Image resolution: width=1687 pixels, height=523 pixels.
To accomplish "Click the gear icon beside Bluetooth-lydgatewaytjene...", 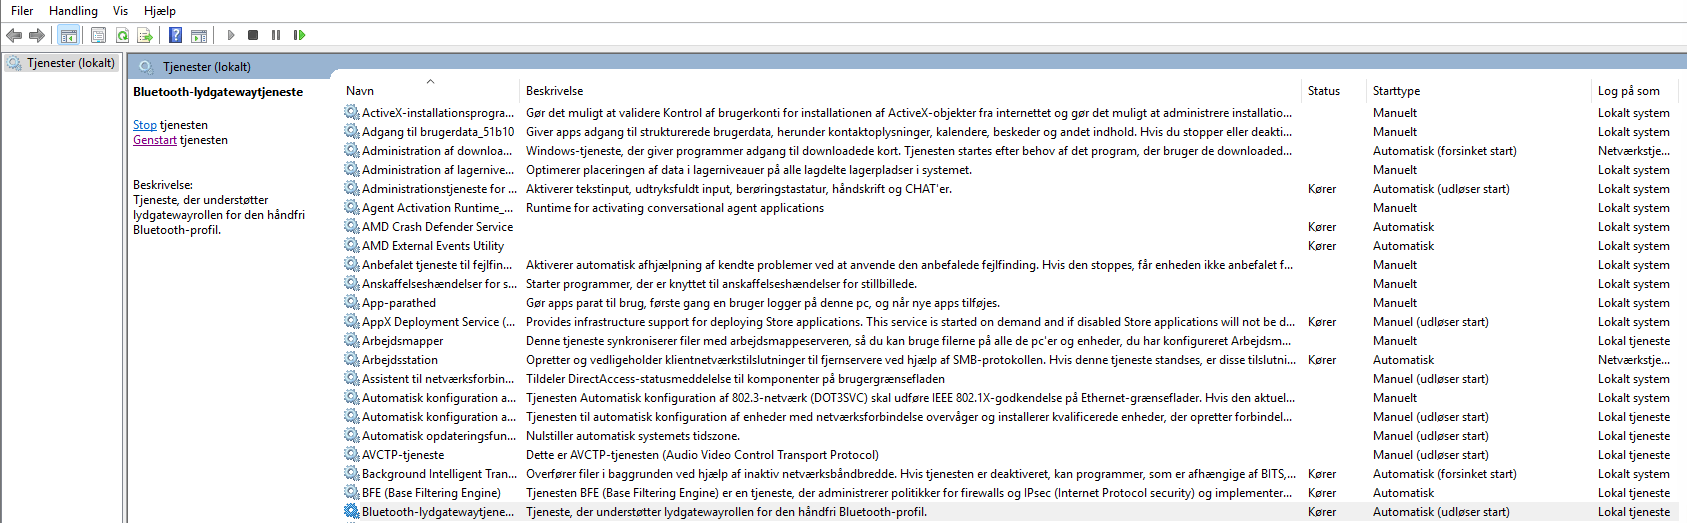I will [352, 512].
